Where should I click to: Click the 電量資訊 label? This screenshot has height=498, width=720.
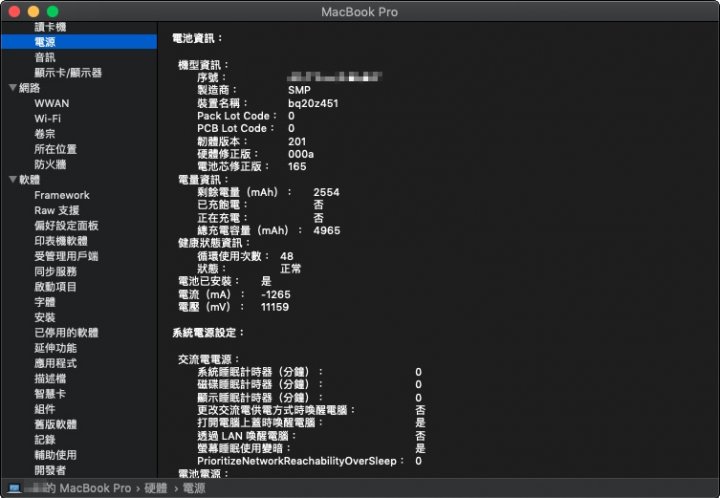coord(203,180)
